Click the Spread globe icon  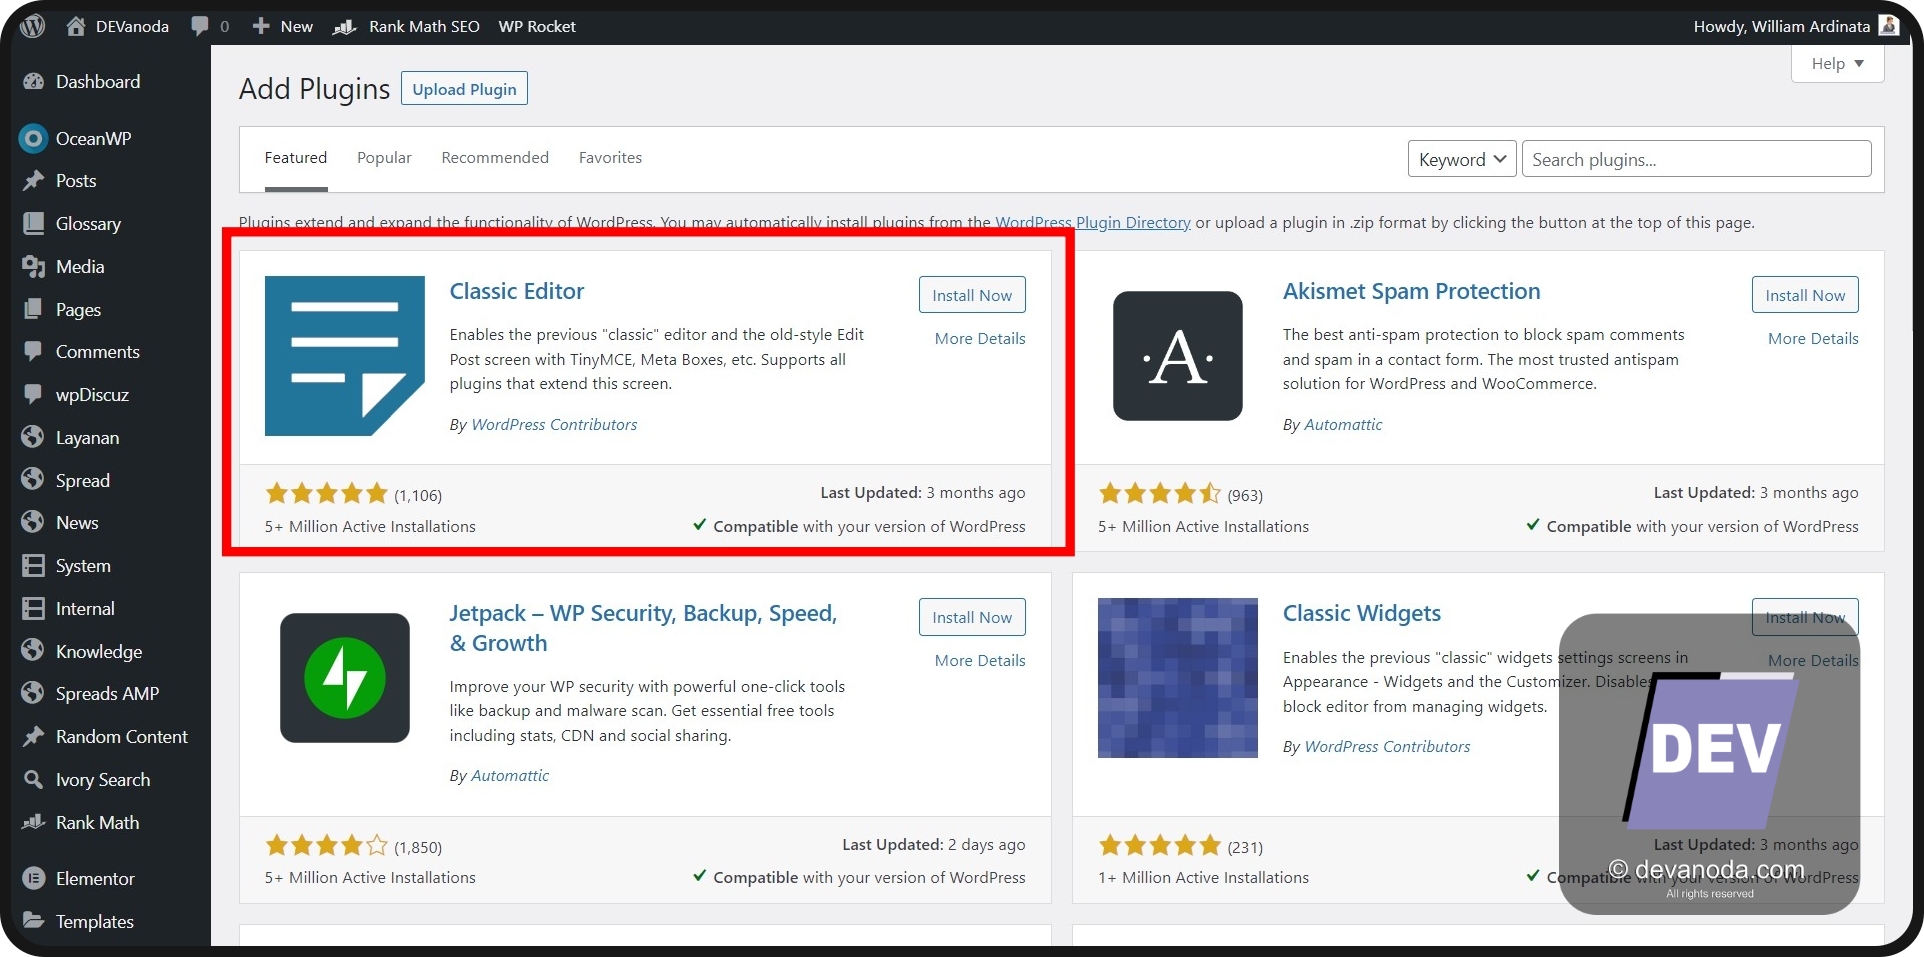(x=33, y=480)
